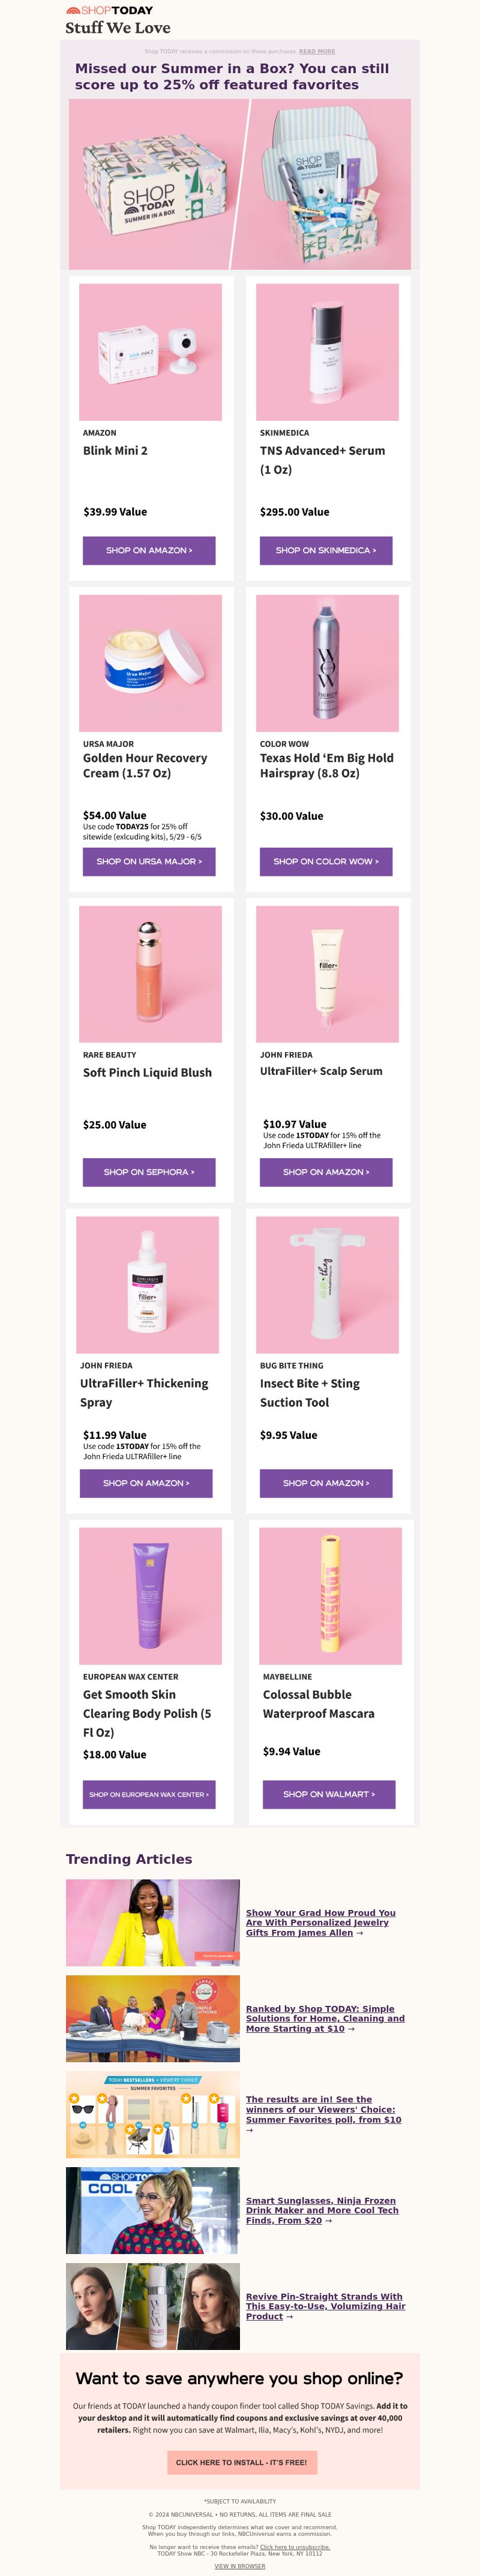
Task: Open the Blink Mini 2 product image
Action: point(150,352)
